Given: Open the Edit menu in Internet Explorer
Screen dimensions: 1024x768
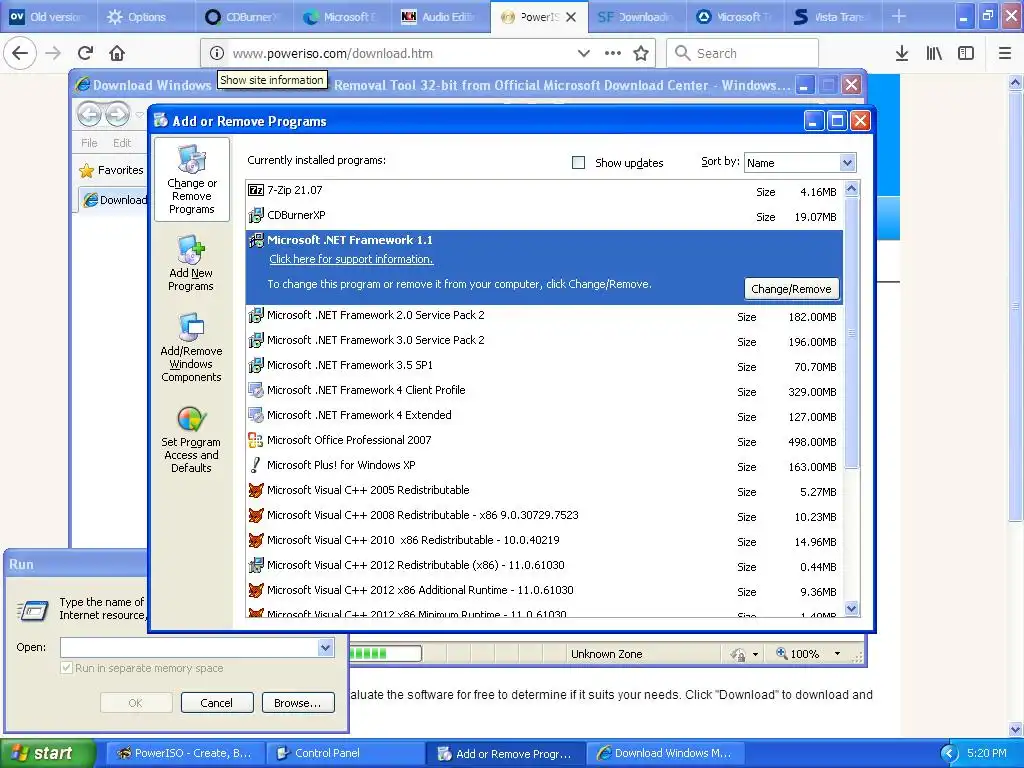Looking at the screenshot, I should coord(122,143).
